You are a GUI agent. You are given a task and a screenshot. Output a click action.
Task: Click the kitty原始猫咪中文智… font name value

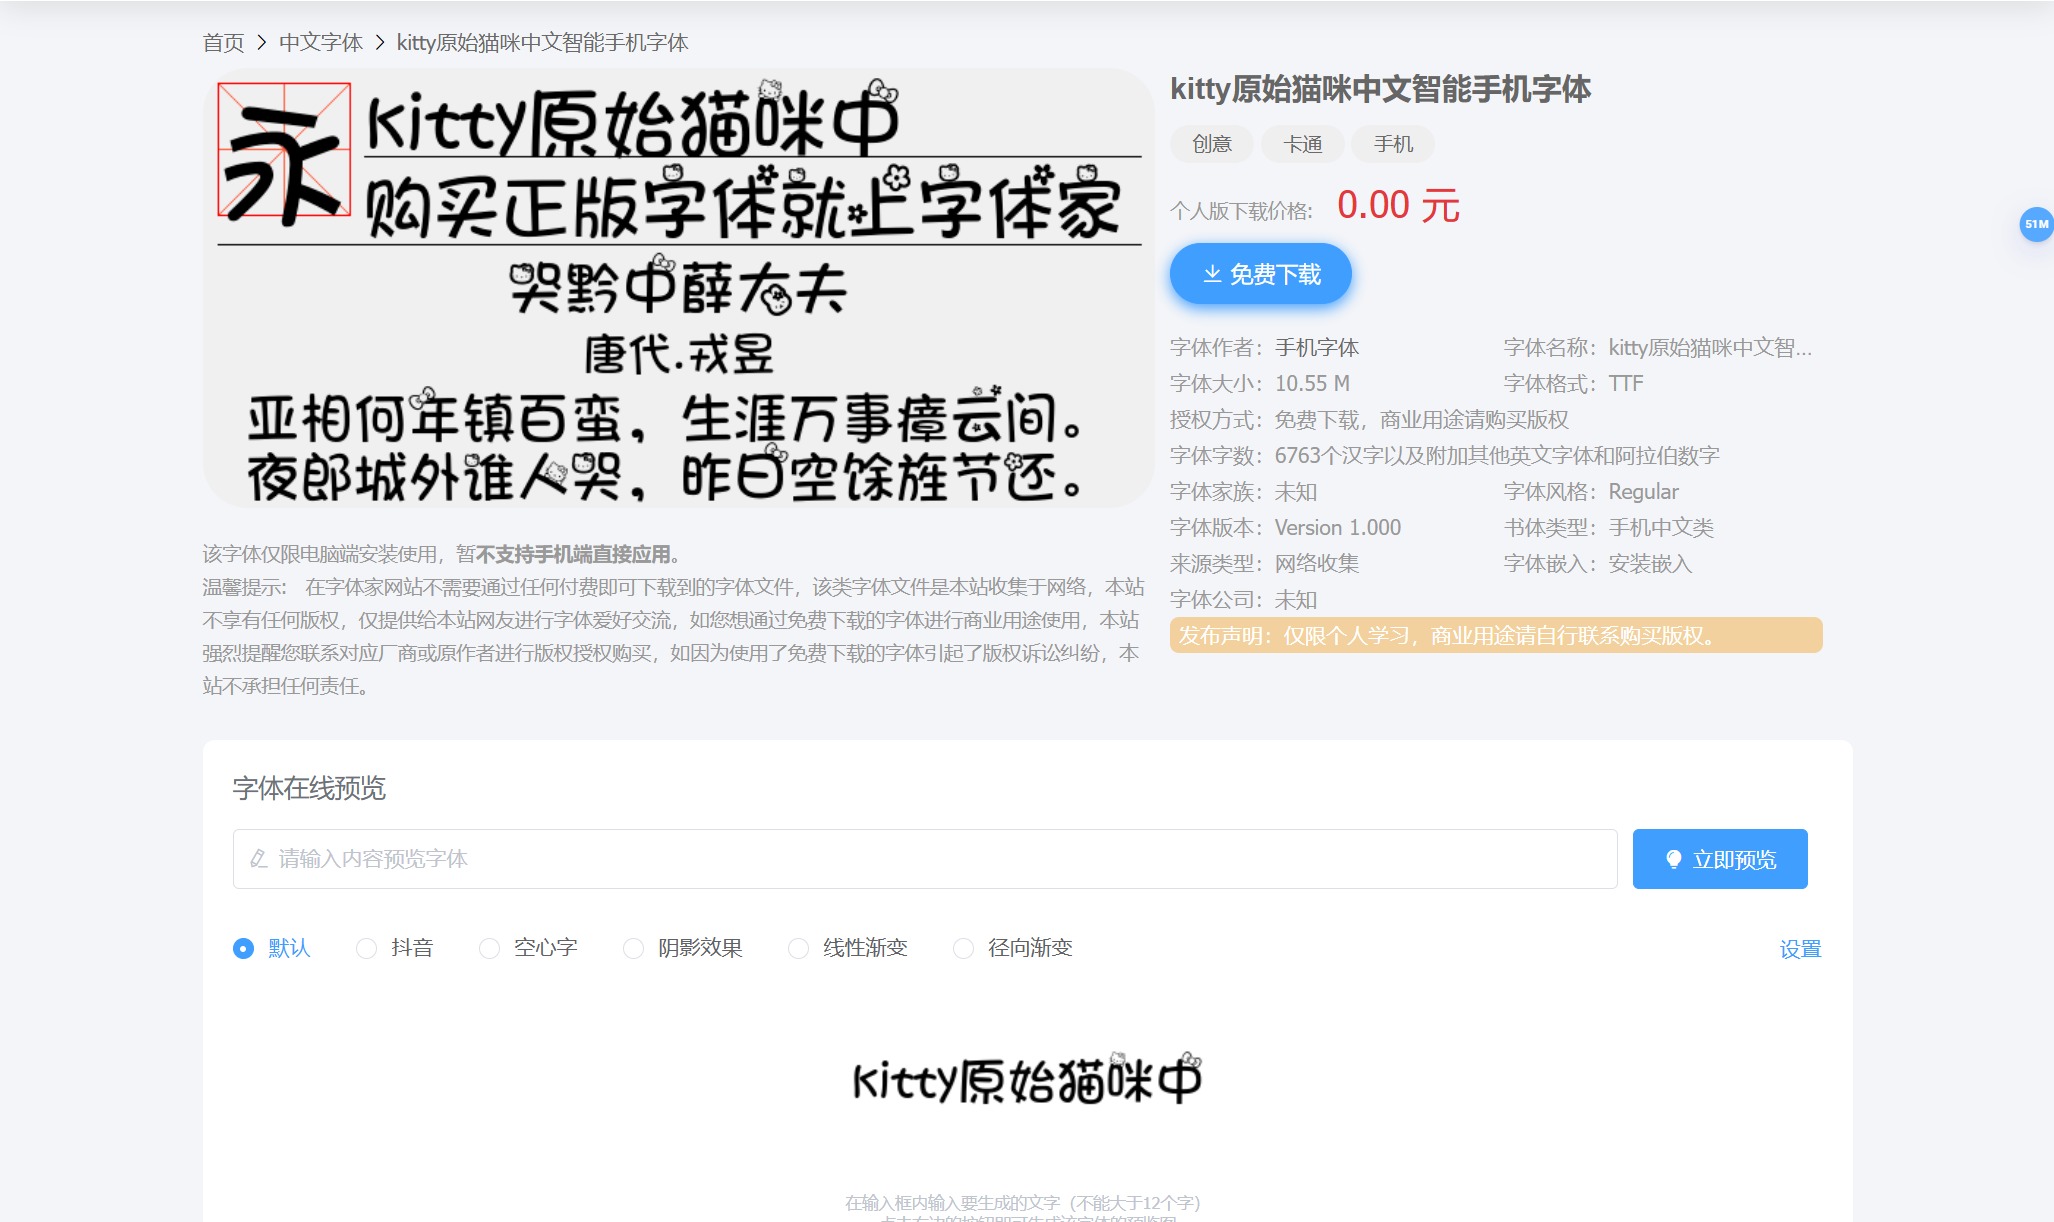pos(1710,348)
